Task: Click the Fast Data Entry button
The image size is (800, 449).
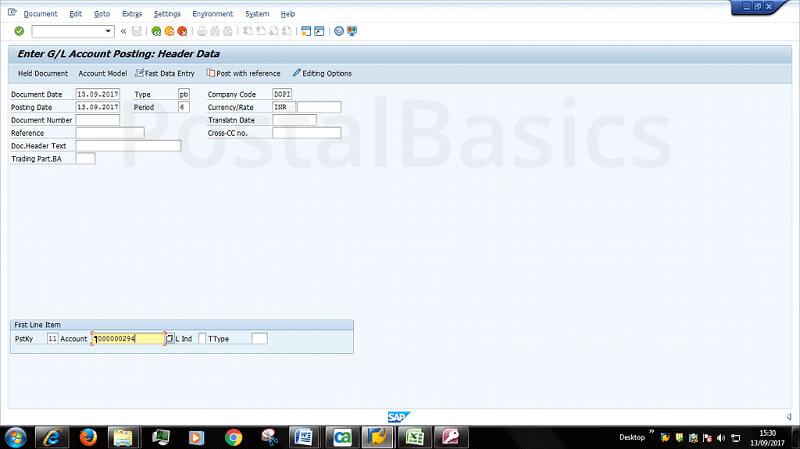Action: 165,73
